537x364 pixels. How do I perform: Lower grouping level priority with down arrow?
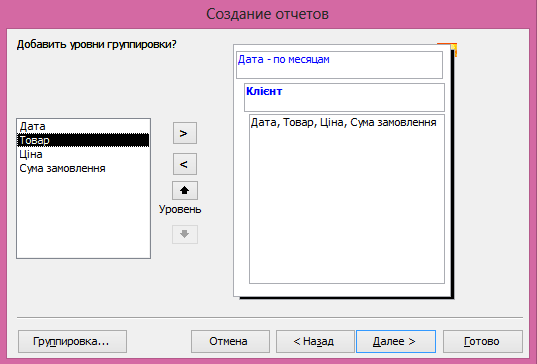tap(185, 234)
